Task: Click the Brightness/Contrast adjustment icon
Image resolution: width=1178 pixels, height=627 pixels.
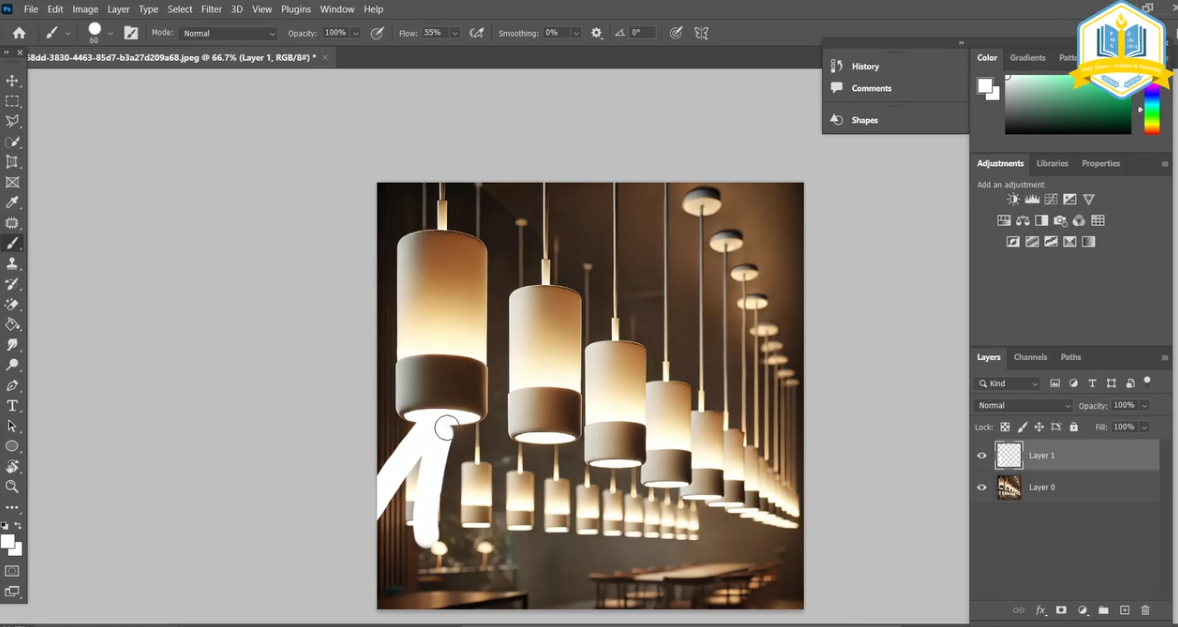Action: tap(1013, 200)
